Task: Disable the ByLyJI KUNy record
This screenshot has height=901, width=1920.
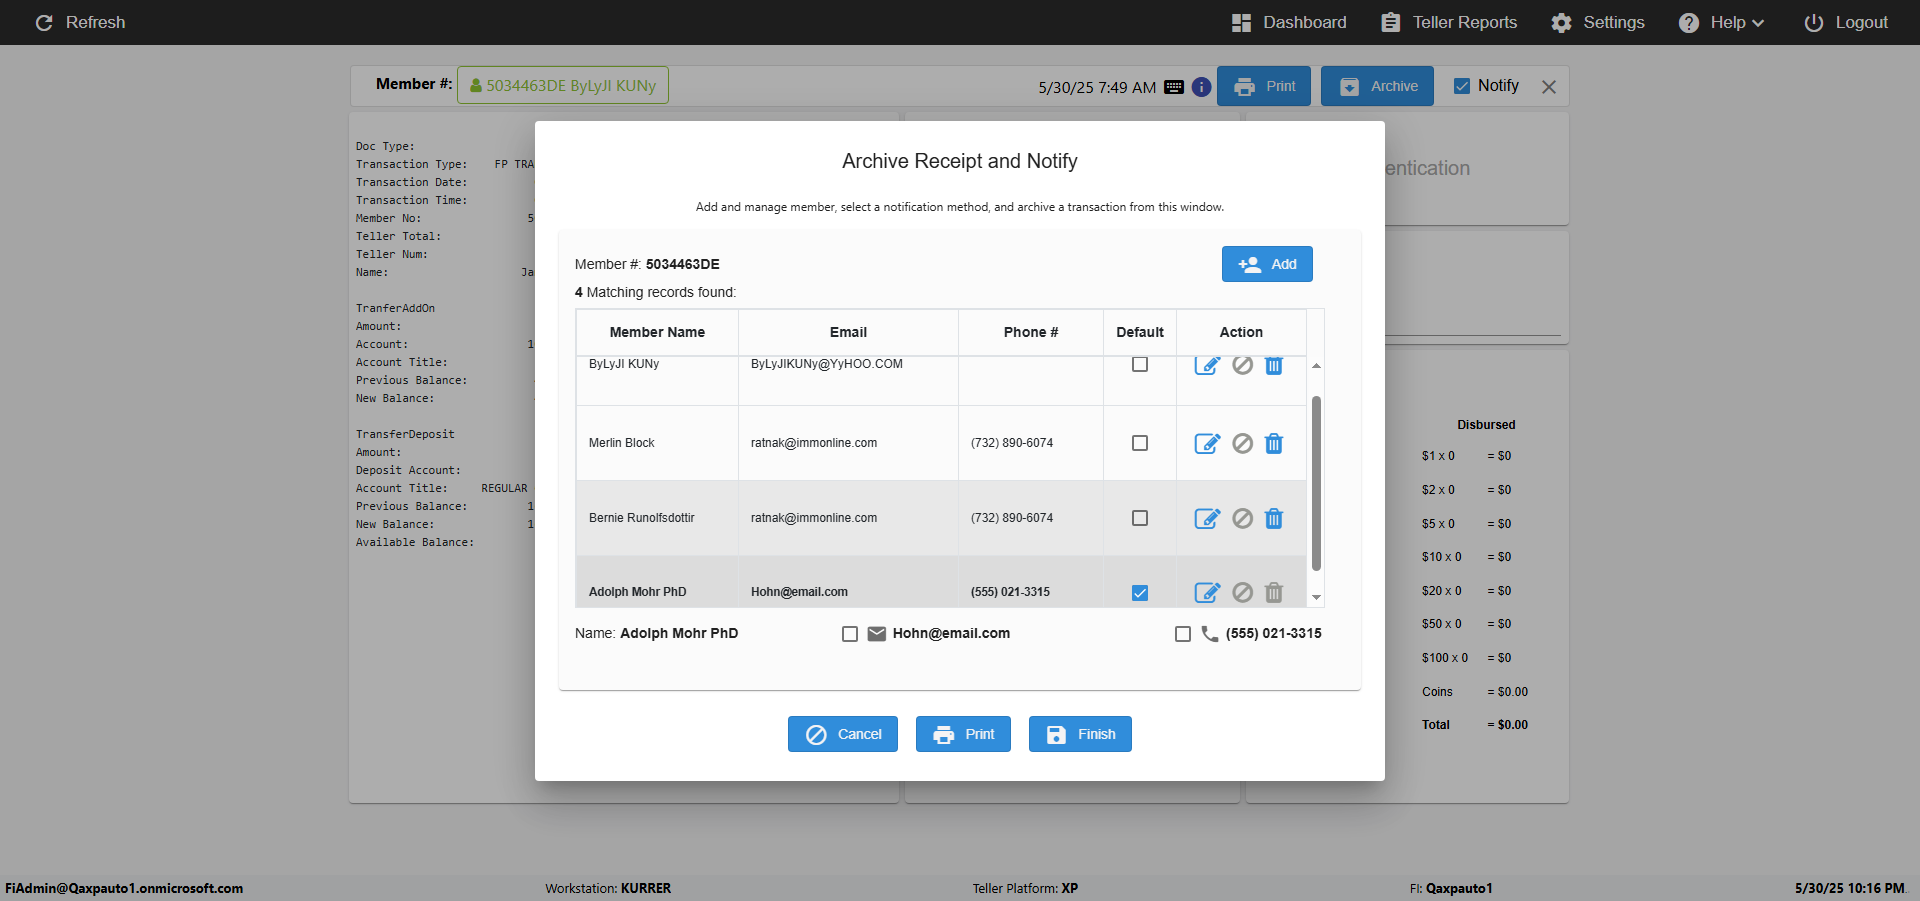Action: (x=1242, y=365)
